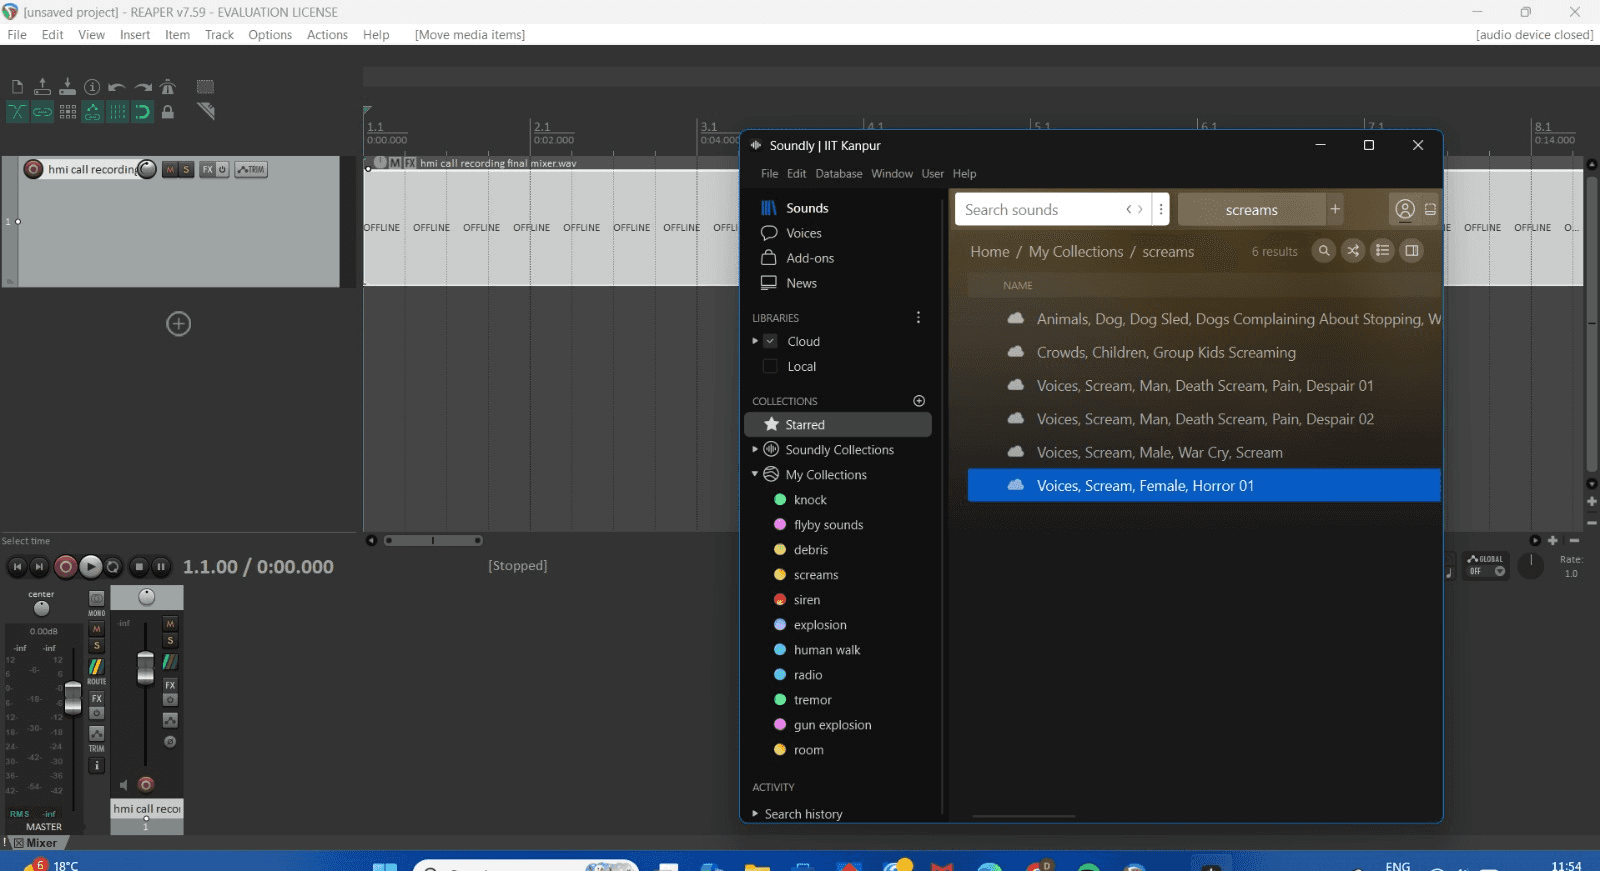The image size is (1600, 871).
Task: Toggle auto-crossfade icon in REAPER toolbar
Action: (17, 112)
